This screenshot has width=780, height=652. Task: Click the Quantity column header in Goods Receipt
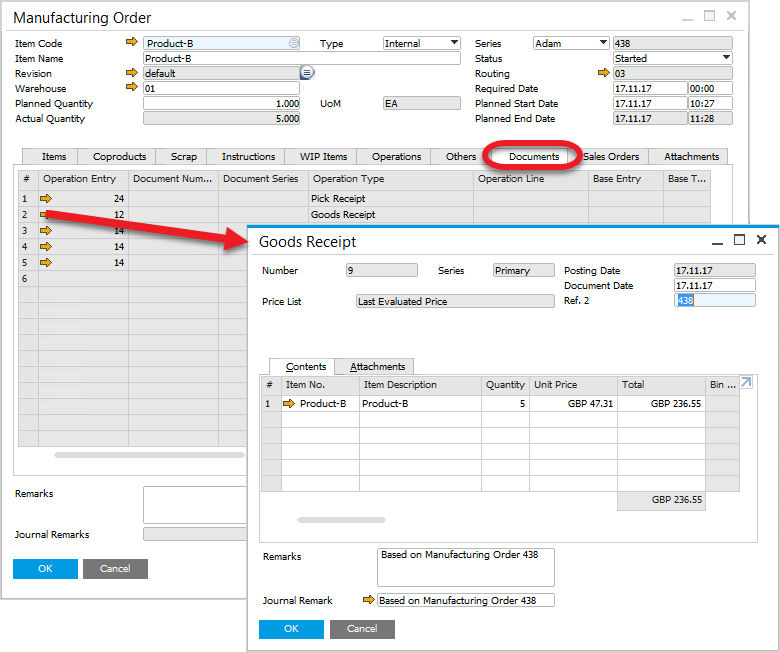point(505,384)
